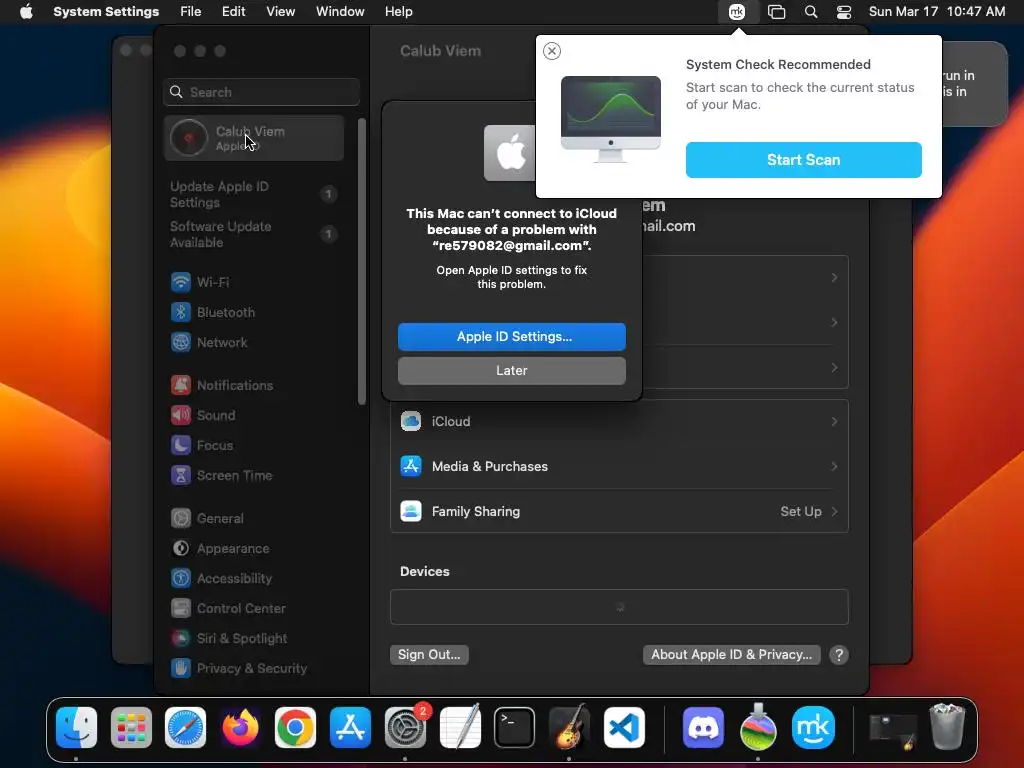
Task: Open the Window menu
Action: coord(340,12)
